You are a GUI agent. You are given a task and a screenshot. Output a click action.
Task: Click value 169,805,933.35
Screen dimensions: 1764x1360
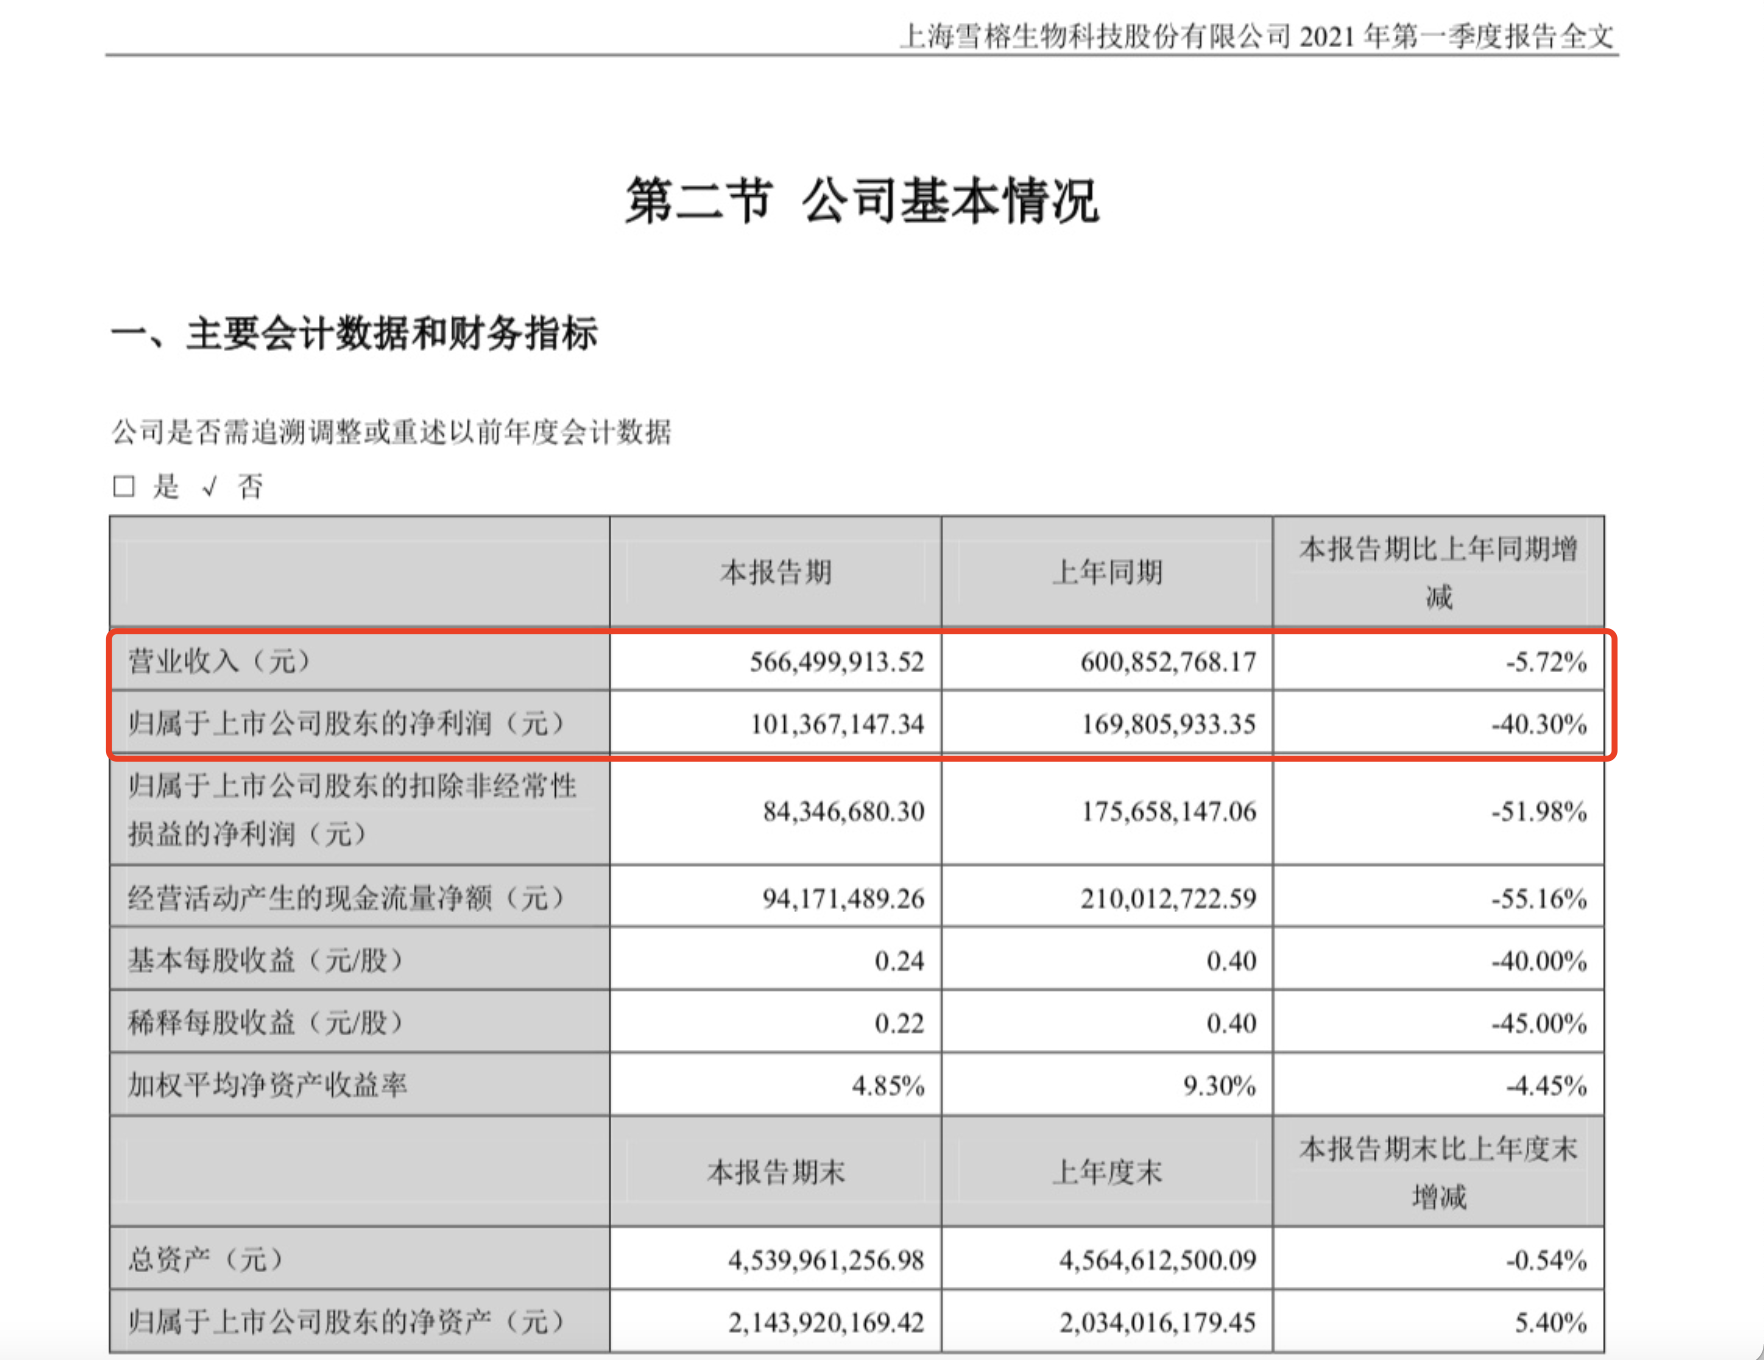pyautogui.click(x=1168, y=724)
